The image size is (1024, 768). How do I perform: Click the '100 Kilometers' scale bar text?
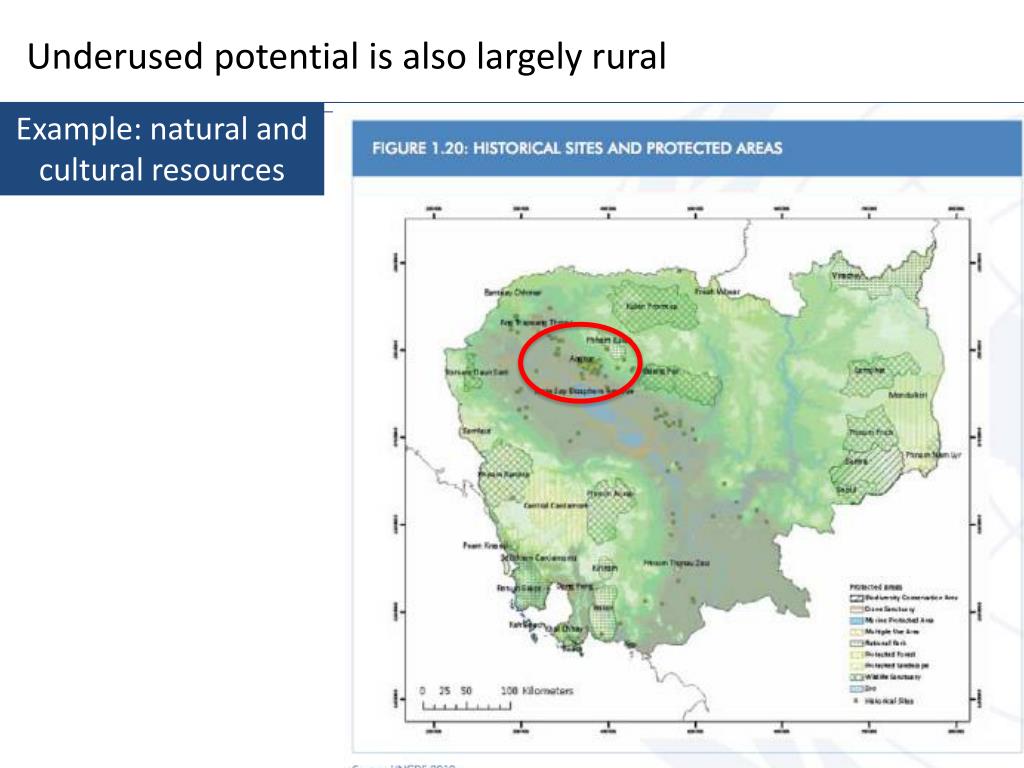click(x=537, y=690)
